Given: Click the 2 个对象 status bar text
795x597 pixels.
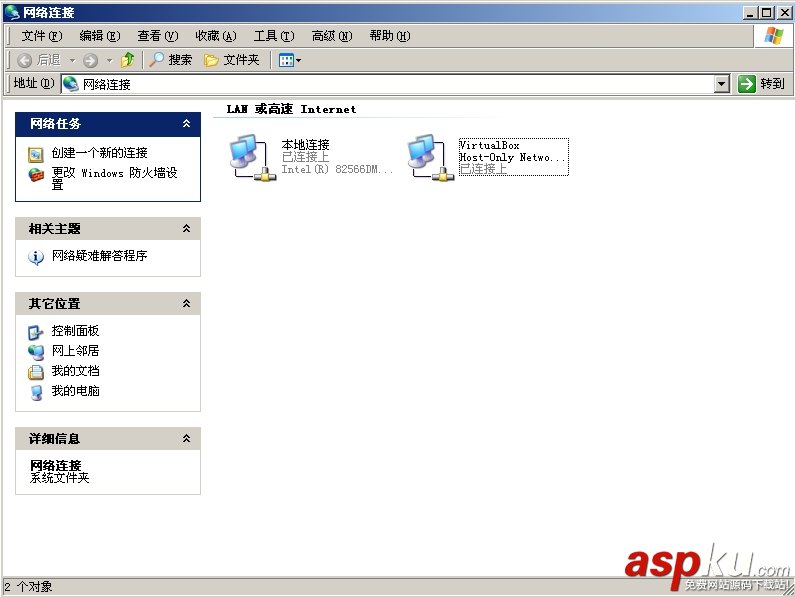Looking at the screenshot, I should pyautogui.click(x=28, y=586).
